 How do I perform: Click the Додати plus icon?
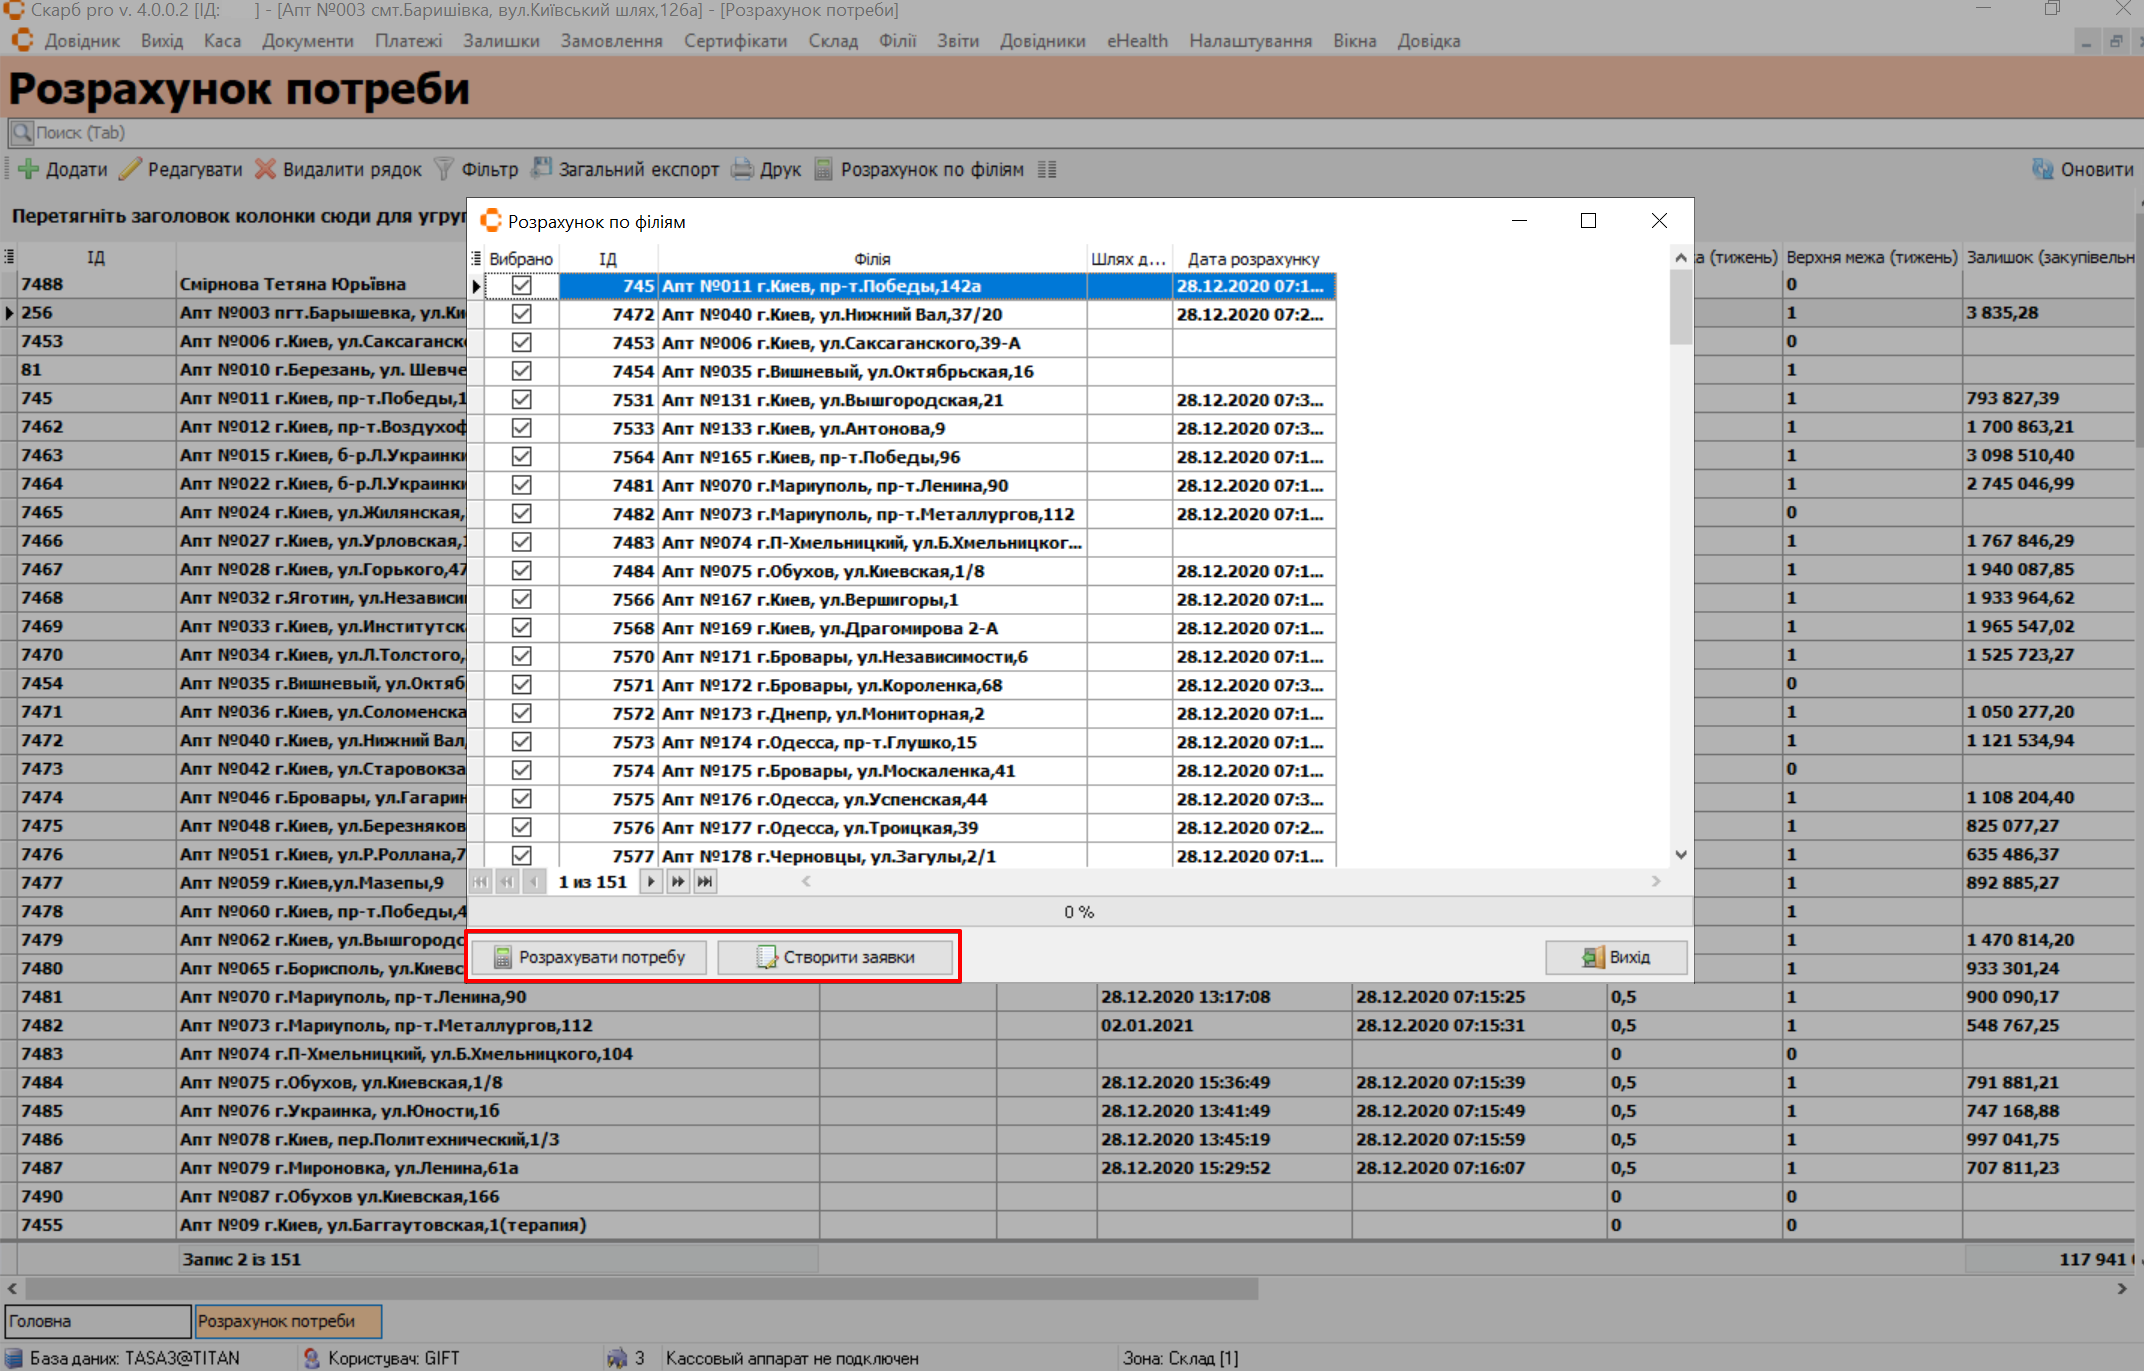(x=29, y=169)
